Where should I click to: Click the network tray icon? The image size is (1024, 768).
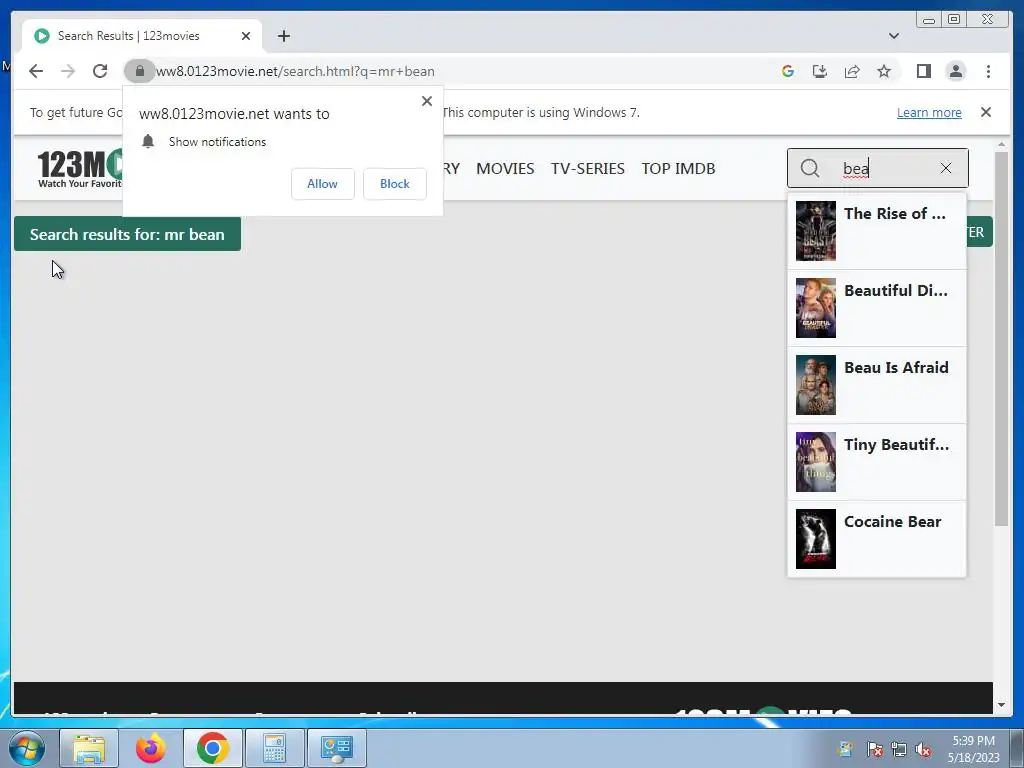click(899, 749)
